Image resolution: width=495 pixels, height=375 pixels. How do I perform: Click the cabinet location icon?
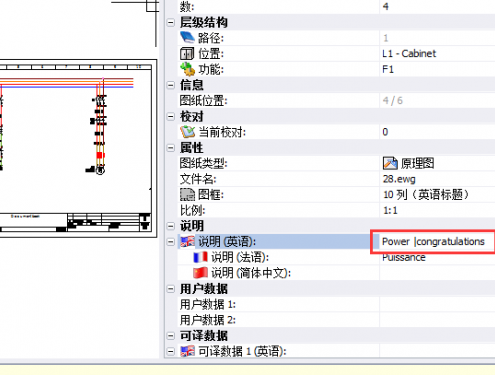(187, 53)
